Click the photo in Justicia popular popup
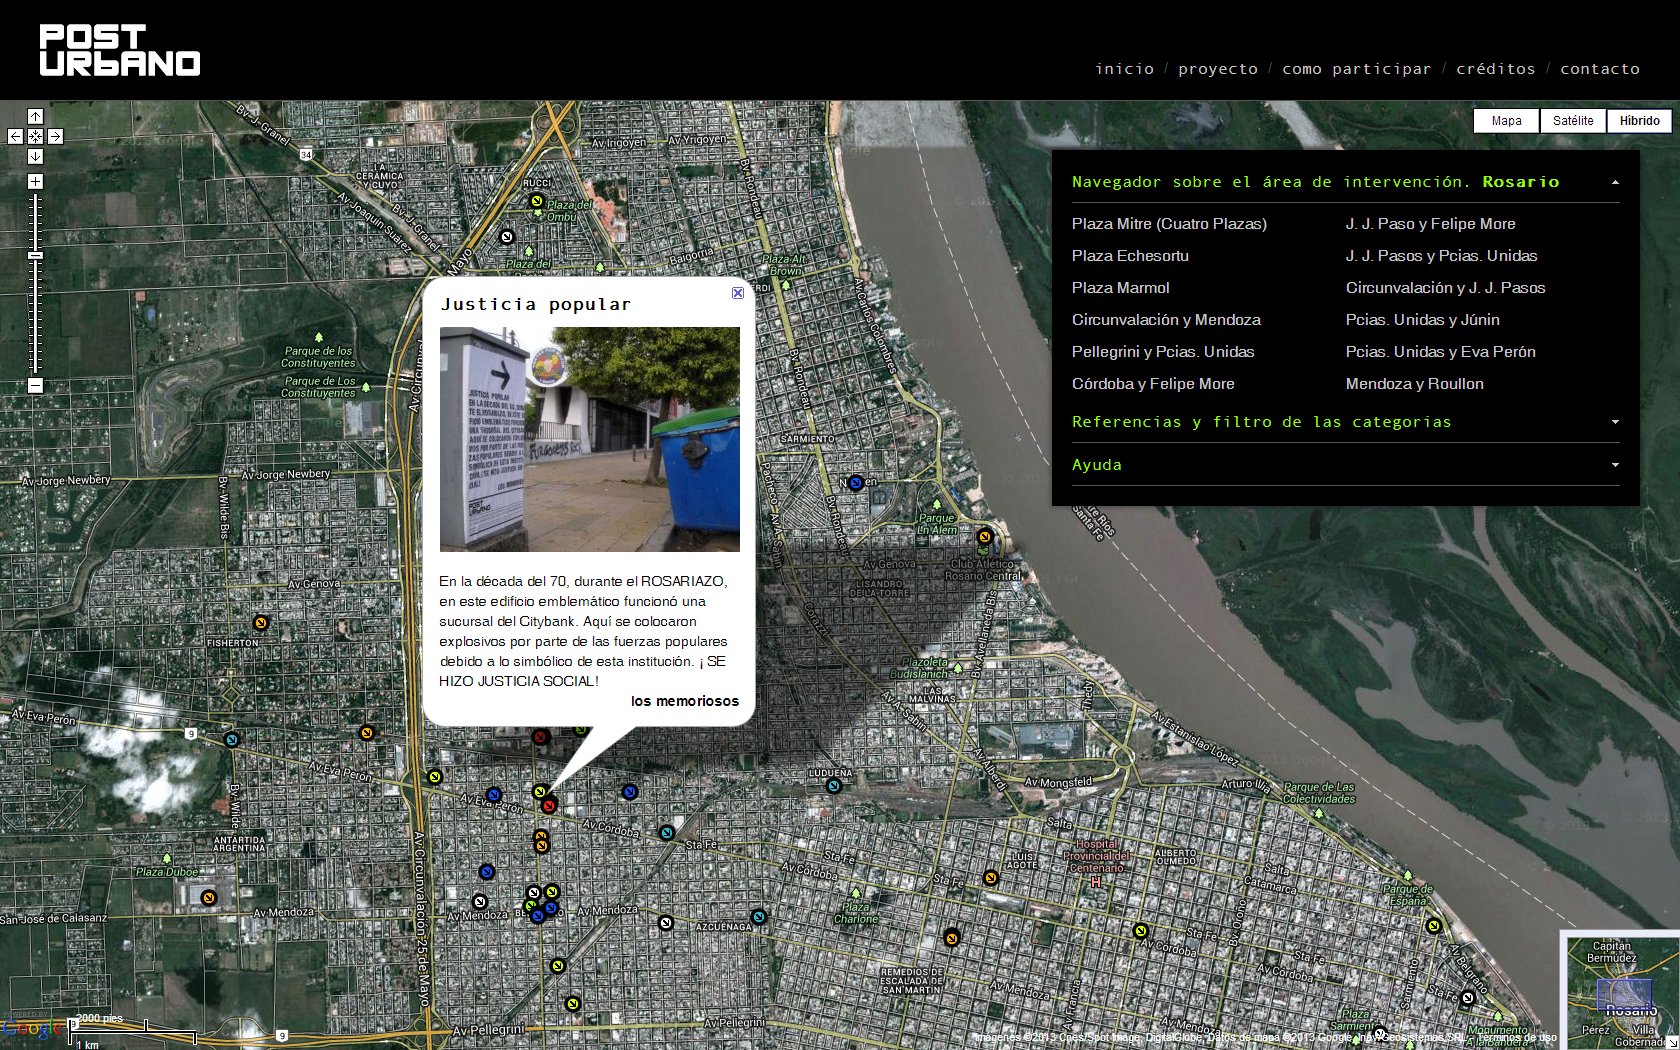 [589, 439]
